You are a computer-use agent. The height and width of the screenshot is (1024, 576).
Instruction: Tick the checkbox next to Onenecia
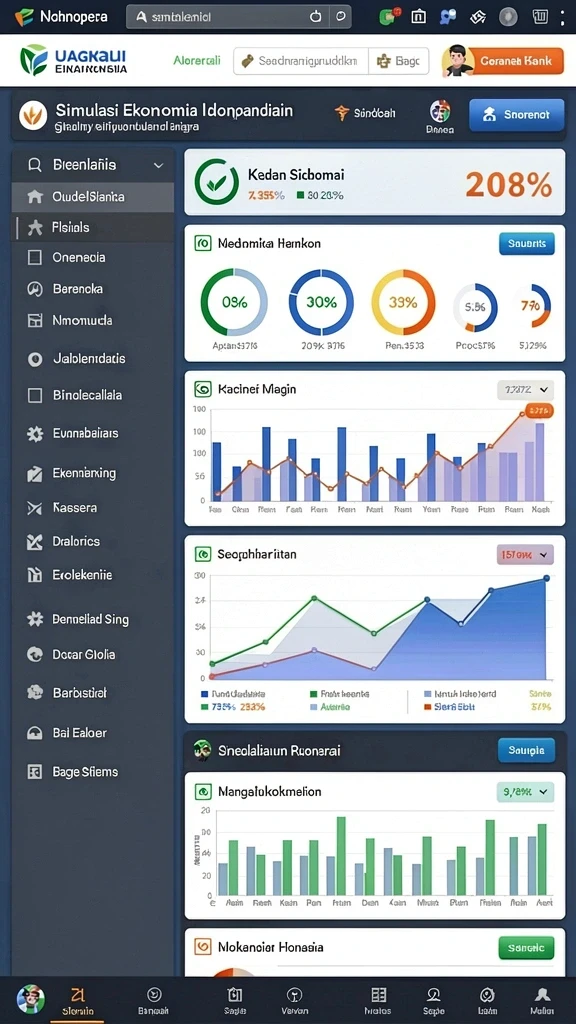[x=35, y=257]
